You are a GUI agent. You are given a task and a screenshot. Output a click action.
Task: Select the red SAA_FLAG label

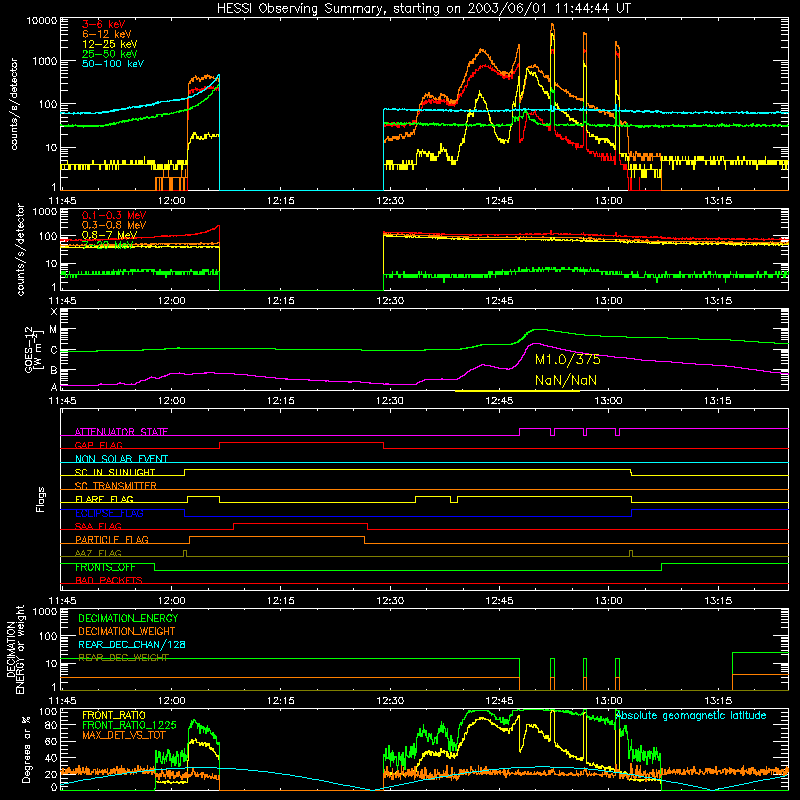click(x=98, y=527)
